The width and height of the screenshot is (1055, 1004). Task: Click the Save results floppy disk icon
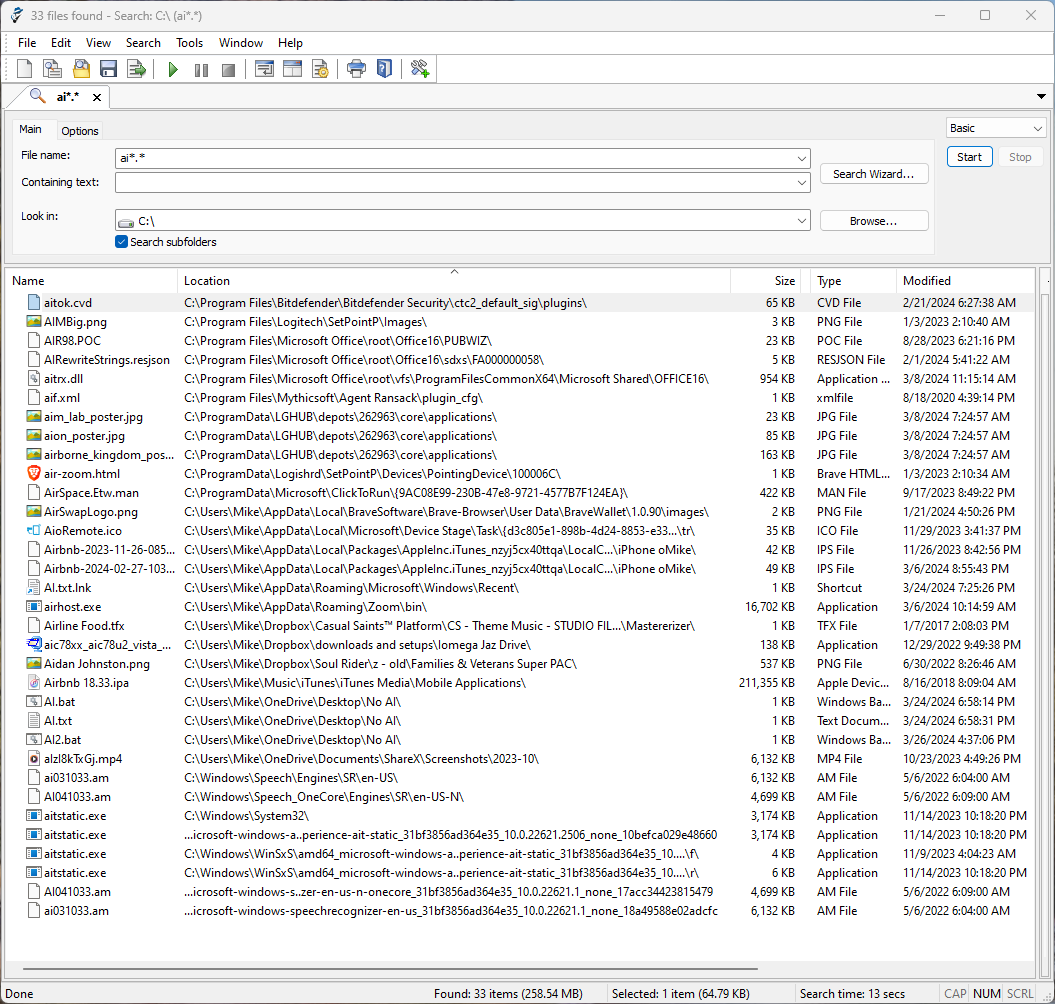tap(109, 69)
